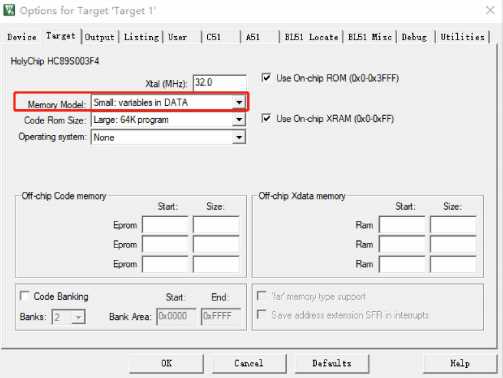
Task: Open the BL51 Misc tab
Action: (x=370, y=37)
